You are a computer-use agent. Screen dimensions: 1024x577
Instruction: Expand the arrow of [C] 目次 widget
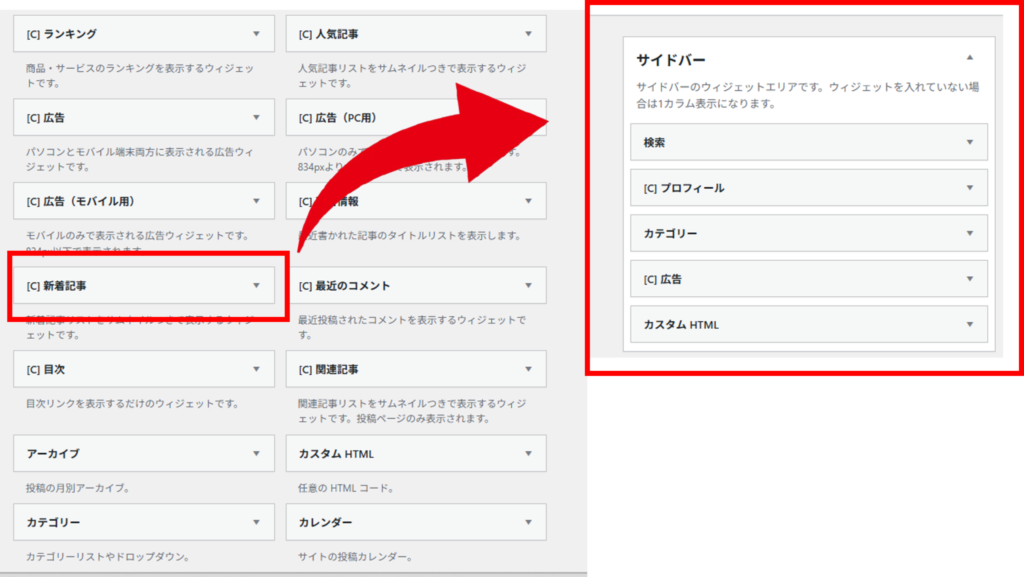click(256, 369)
